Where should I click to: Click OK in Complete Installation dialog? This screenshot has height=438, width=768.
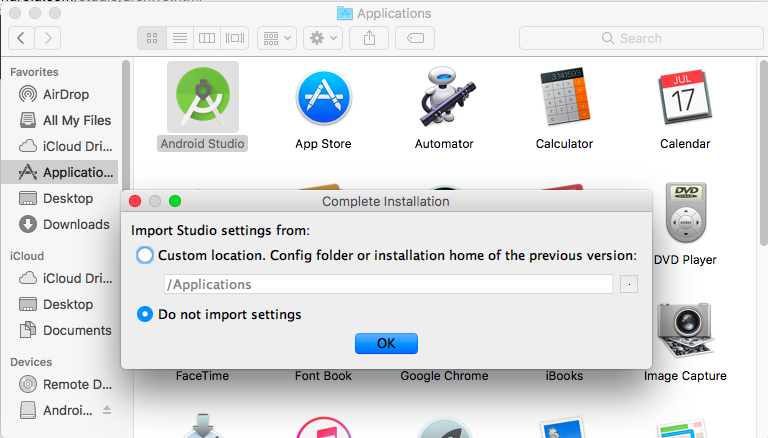click(386, 343)
